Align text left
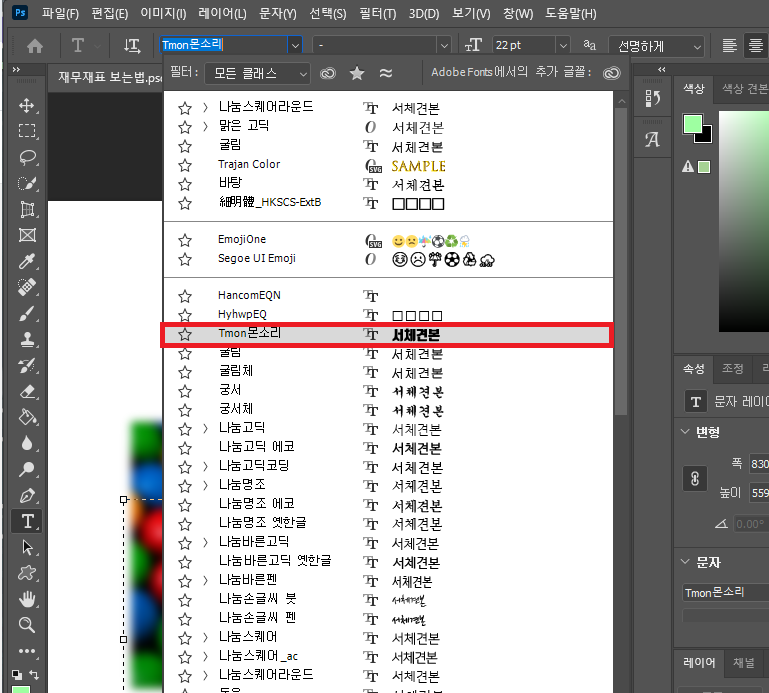Screen dimensions: 769x693 pyautogui.click(x=730, y=46)
